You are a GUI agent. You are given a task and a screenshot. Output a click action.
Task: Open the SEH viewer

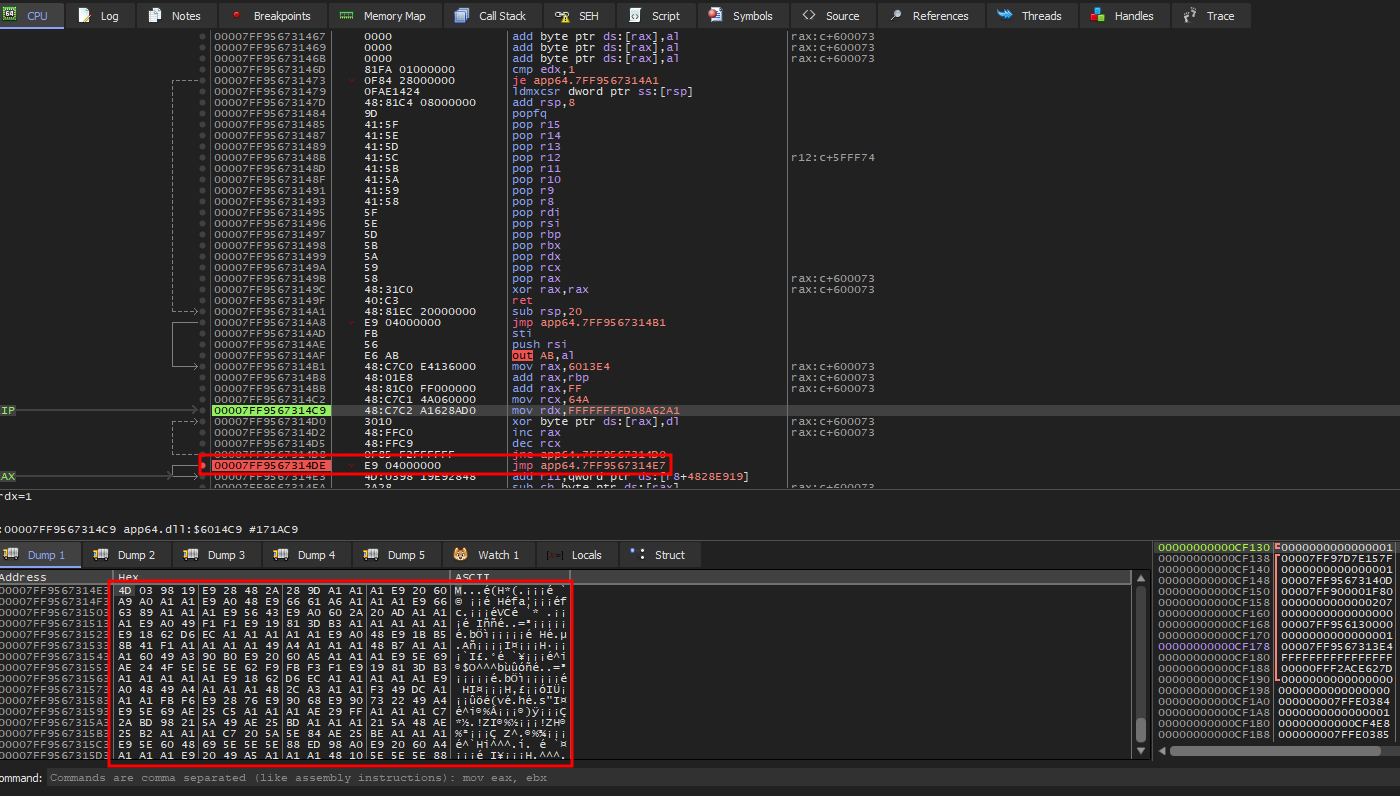578,15
